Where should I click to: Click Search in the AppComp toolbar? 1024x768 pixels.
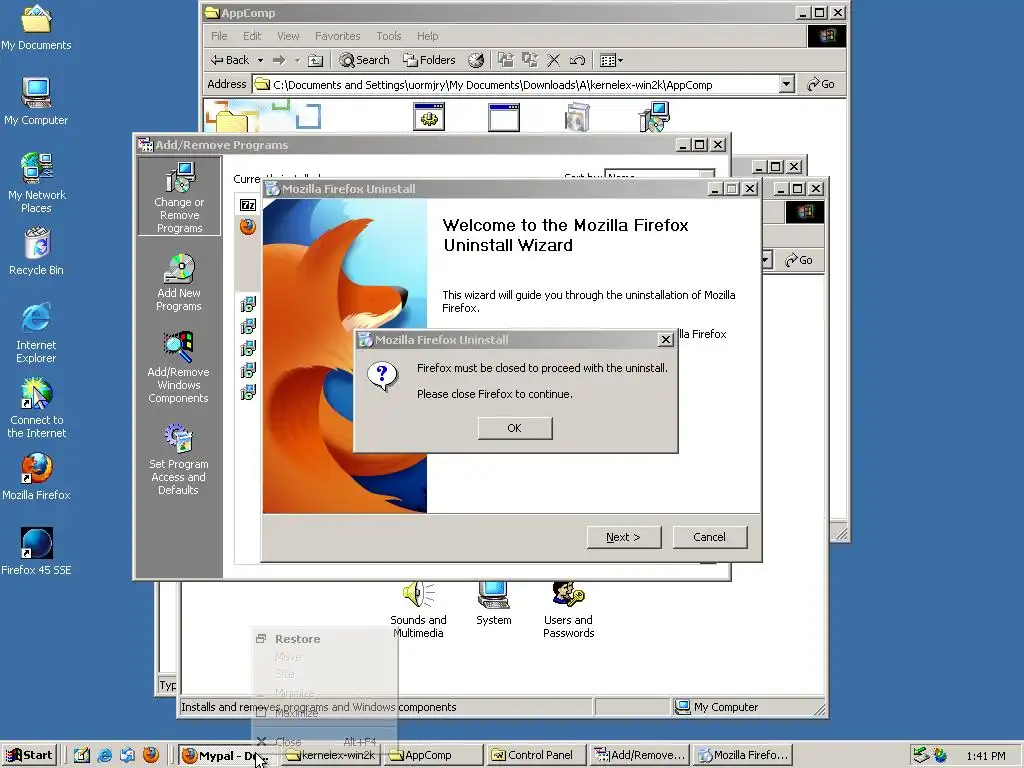coord(364,60)
